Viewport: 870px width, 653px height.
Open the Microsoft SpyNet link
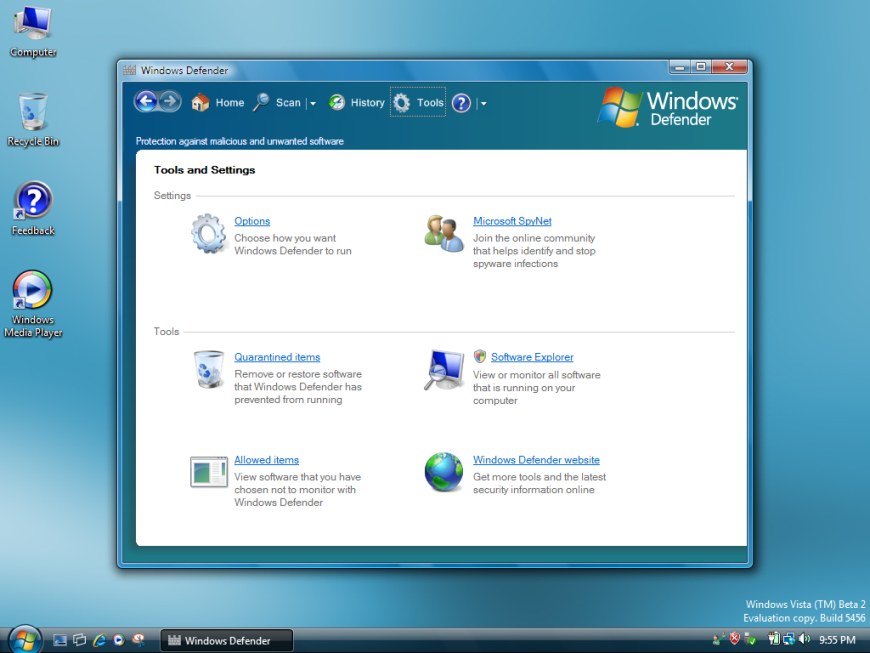(512, 221)
